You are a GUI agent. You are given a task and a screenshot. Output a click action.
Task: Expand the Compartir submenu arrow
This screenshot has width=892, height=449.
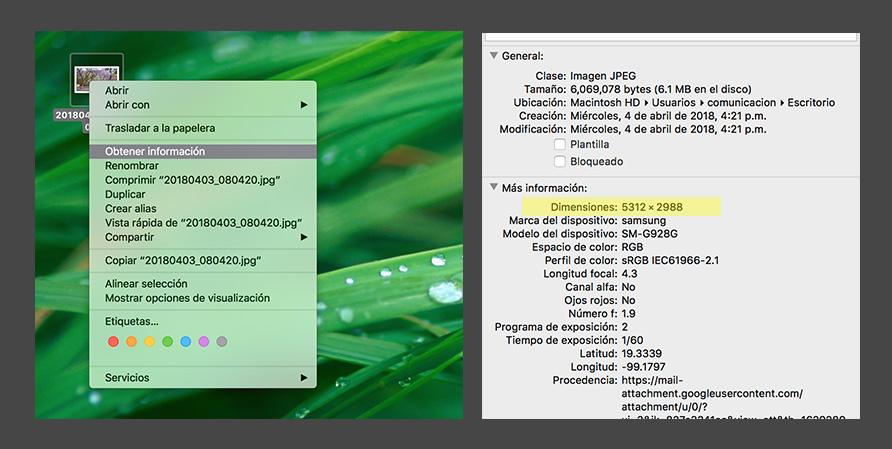[304, 237]
